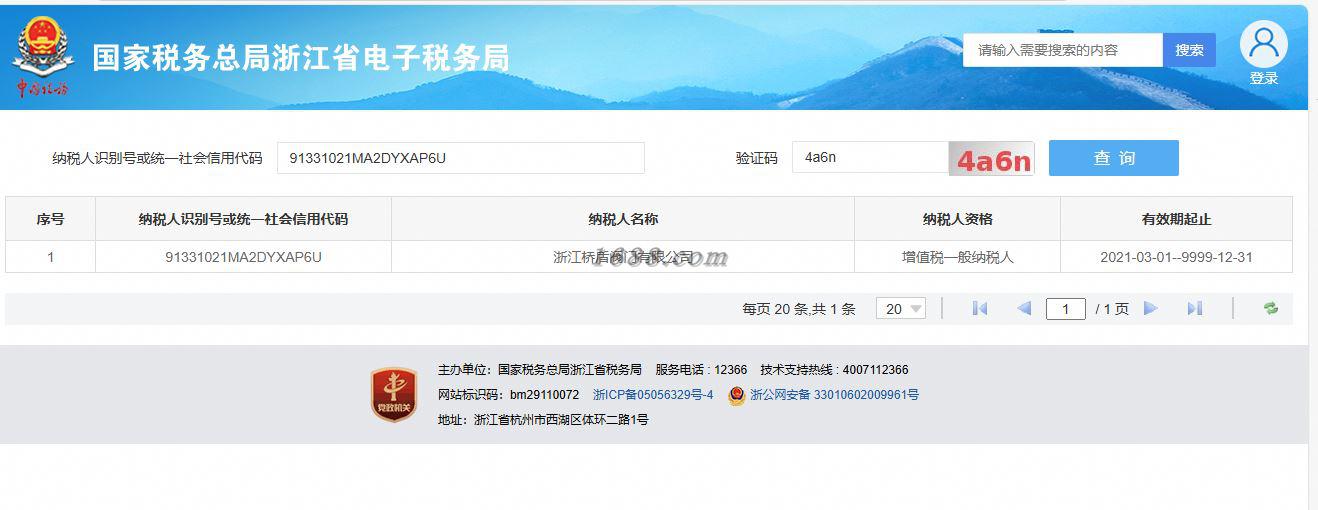Go to first page of results
Screen dimensions: 1318x510
980,309
